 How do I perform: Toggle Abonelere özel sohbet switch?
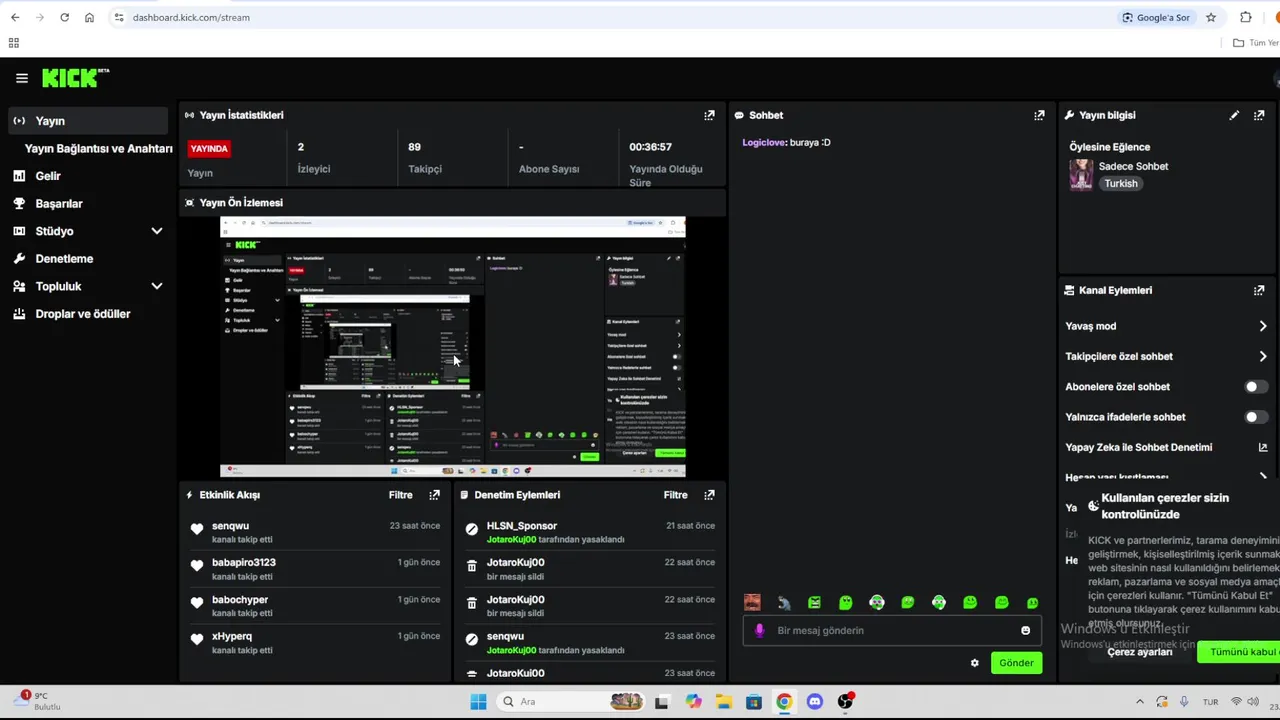point(1256,387)
